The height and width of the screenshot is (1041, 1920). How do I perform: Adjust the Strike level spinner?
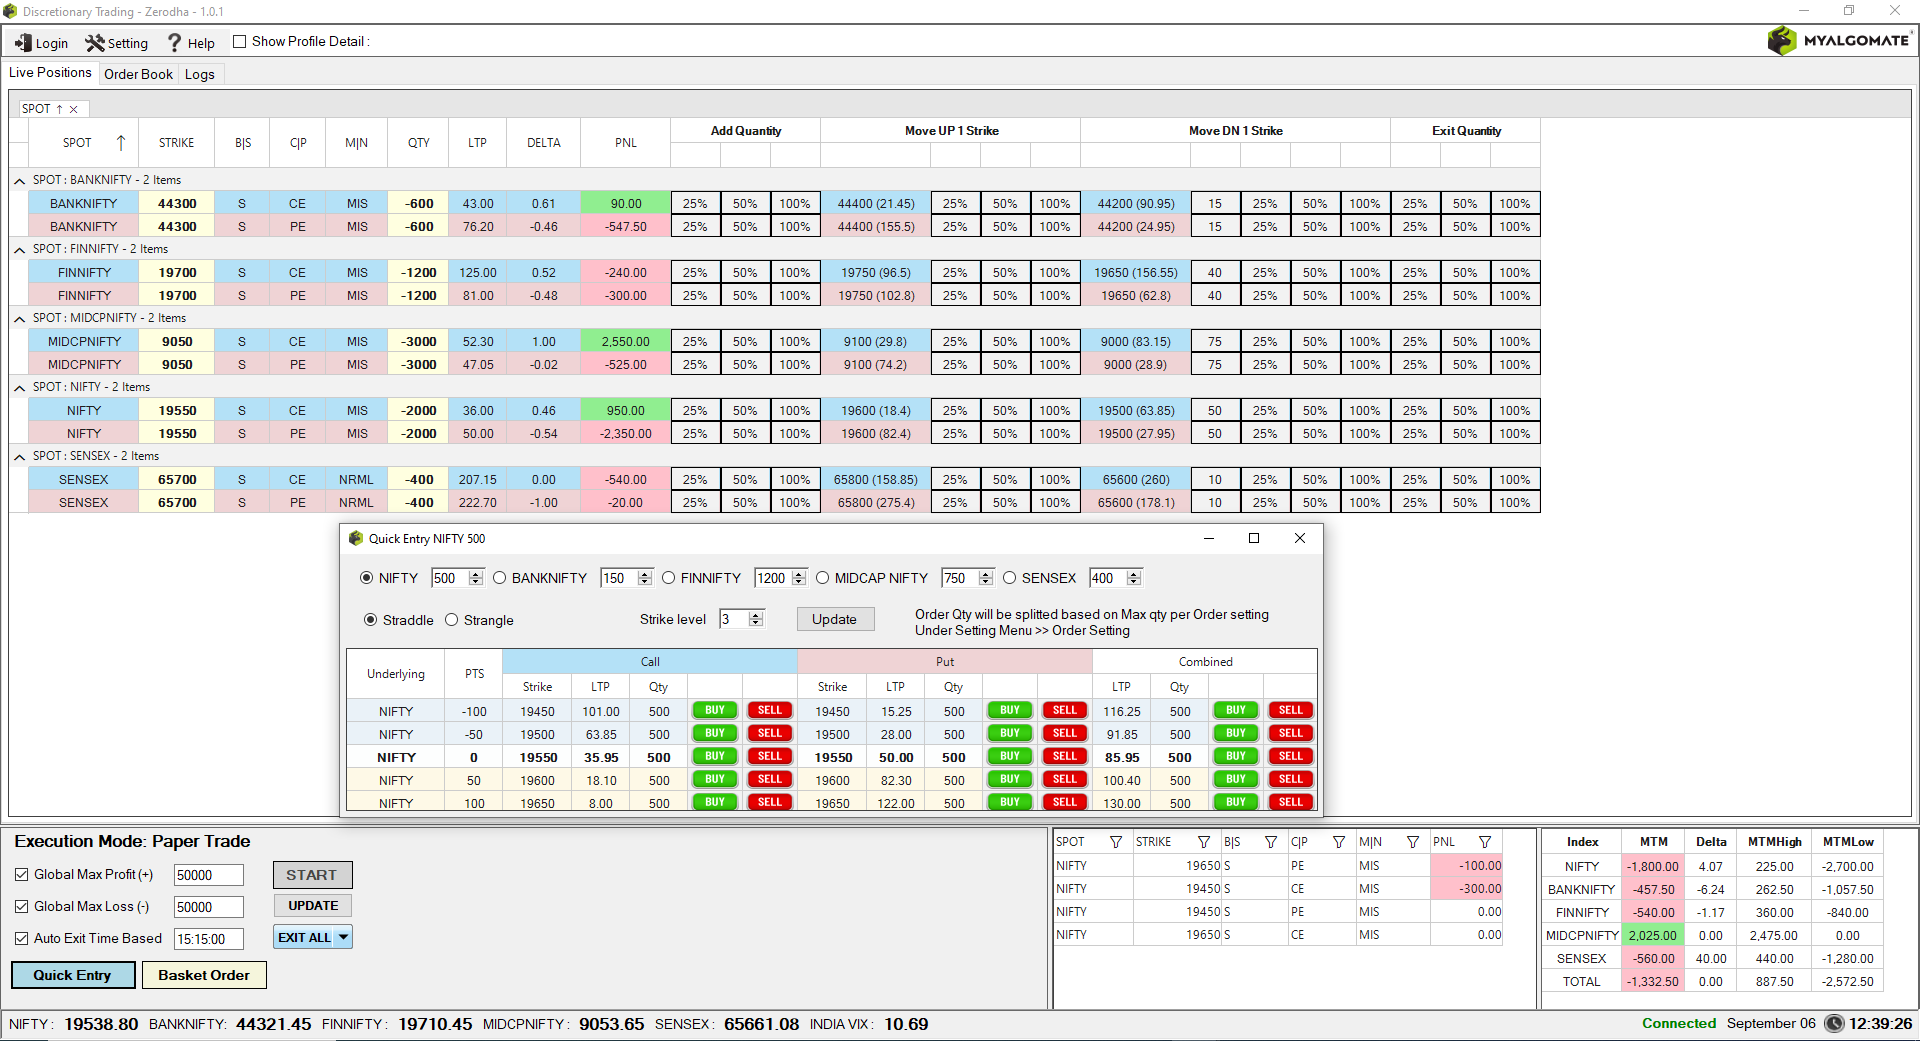tap(756, 619)
